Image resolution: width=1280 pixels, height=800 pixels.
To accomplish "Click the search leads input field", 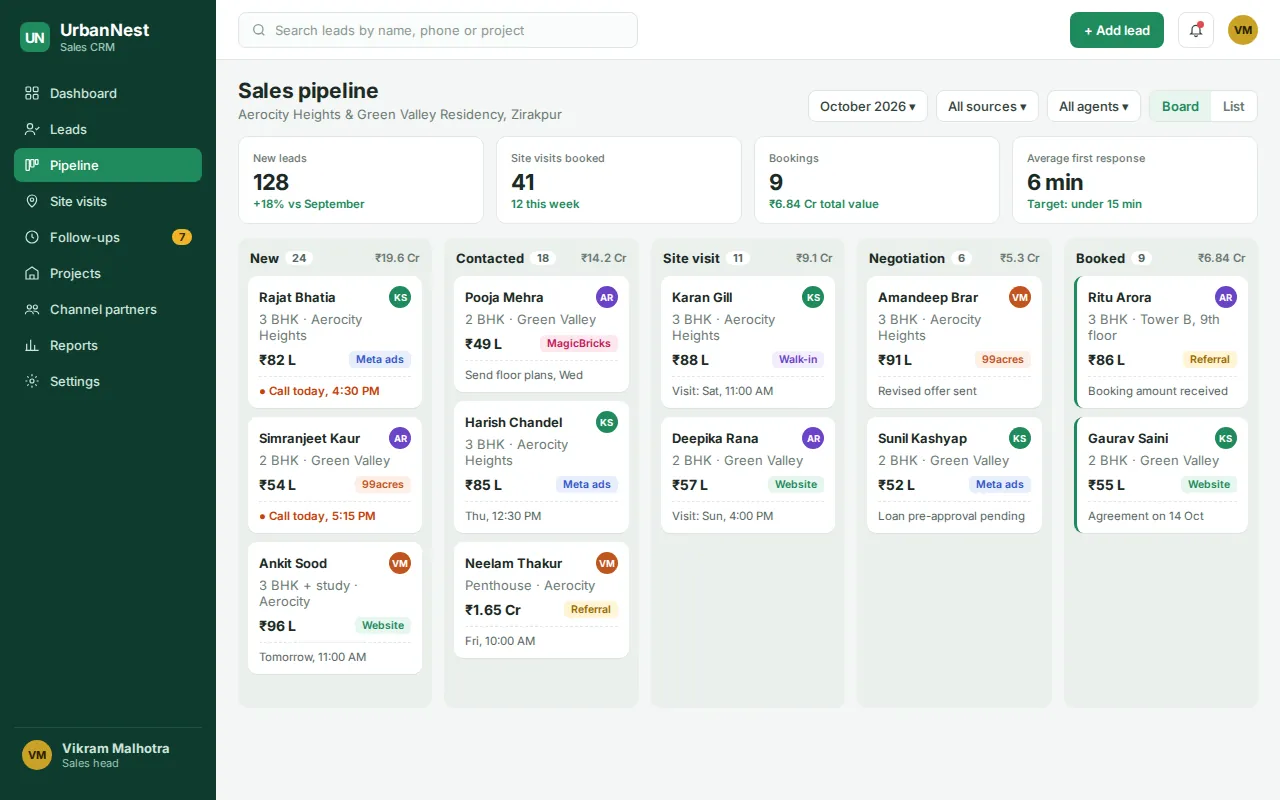I will click(438, 30).
